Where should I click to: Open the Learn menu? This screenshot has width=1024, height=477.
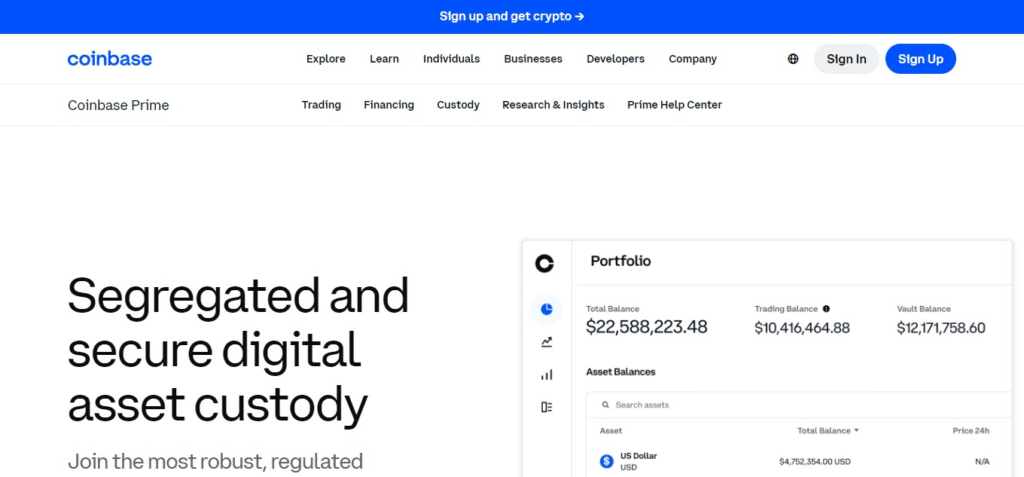pyautogui.click(x=384, y=59)
